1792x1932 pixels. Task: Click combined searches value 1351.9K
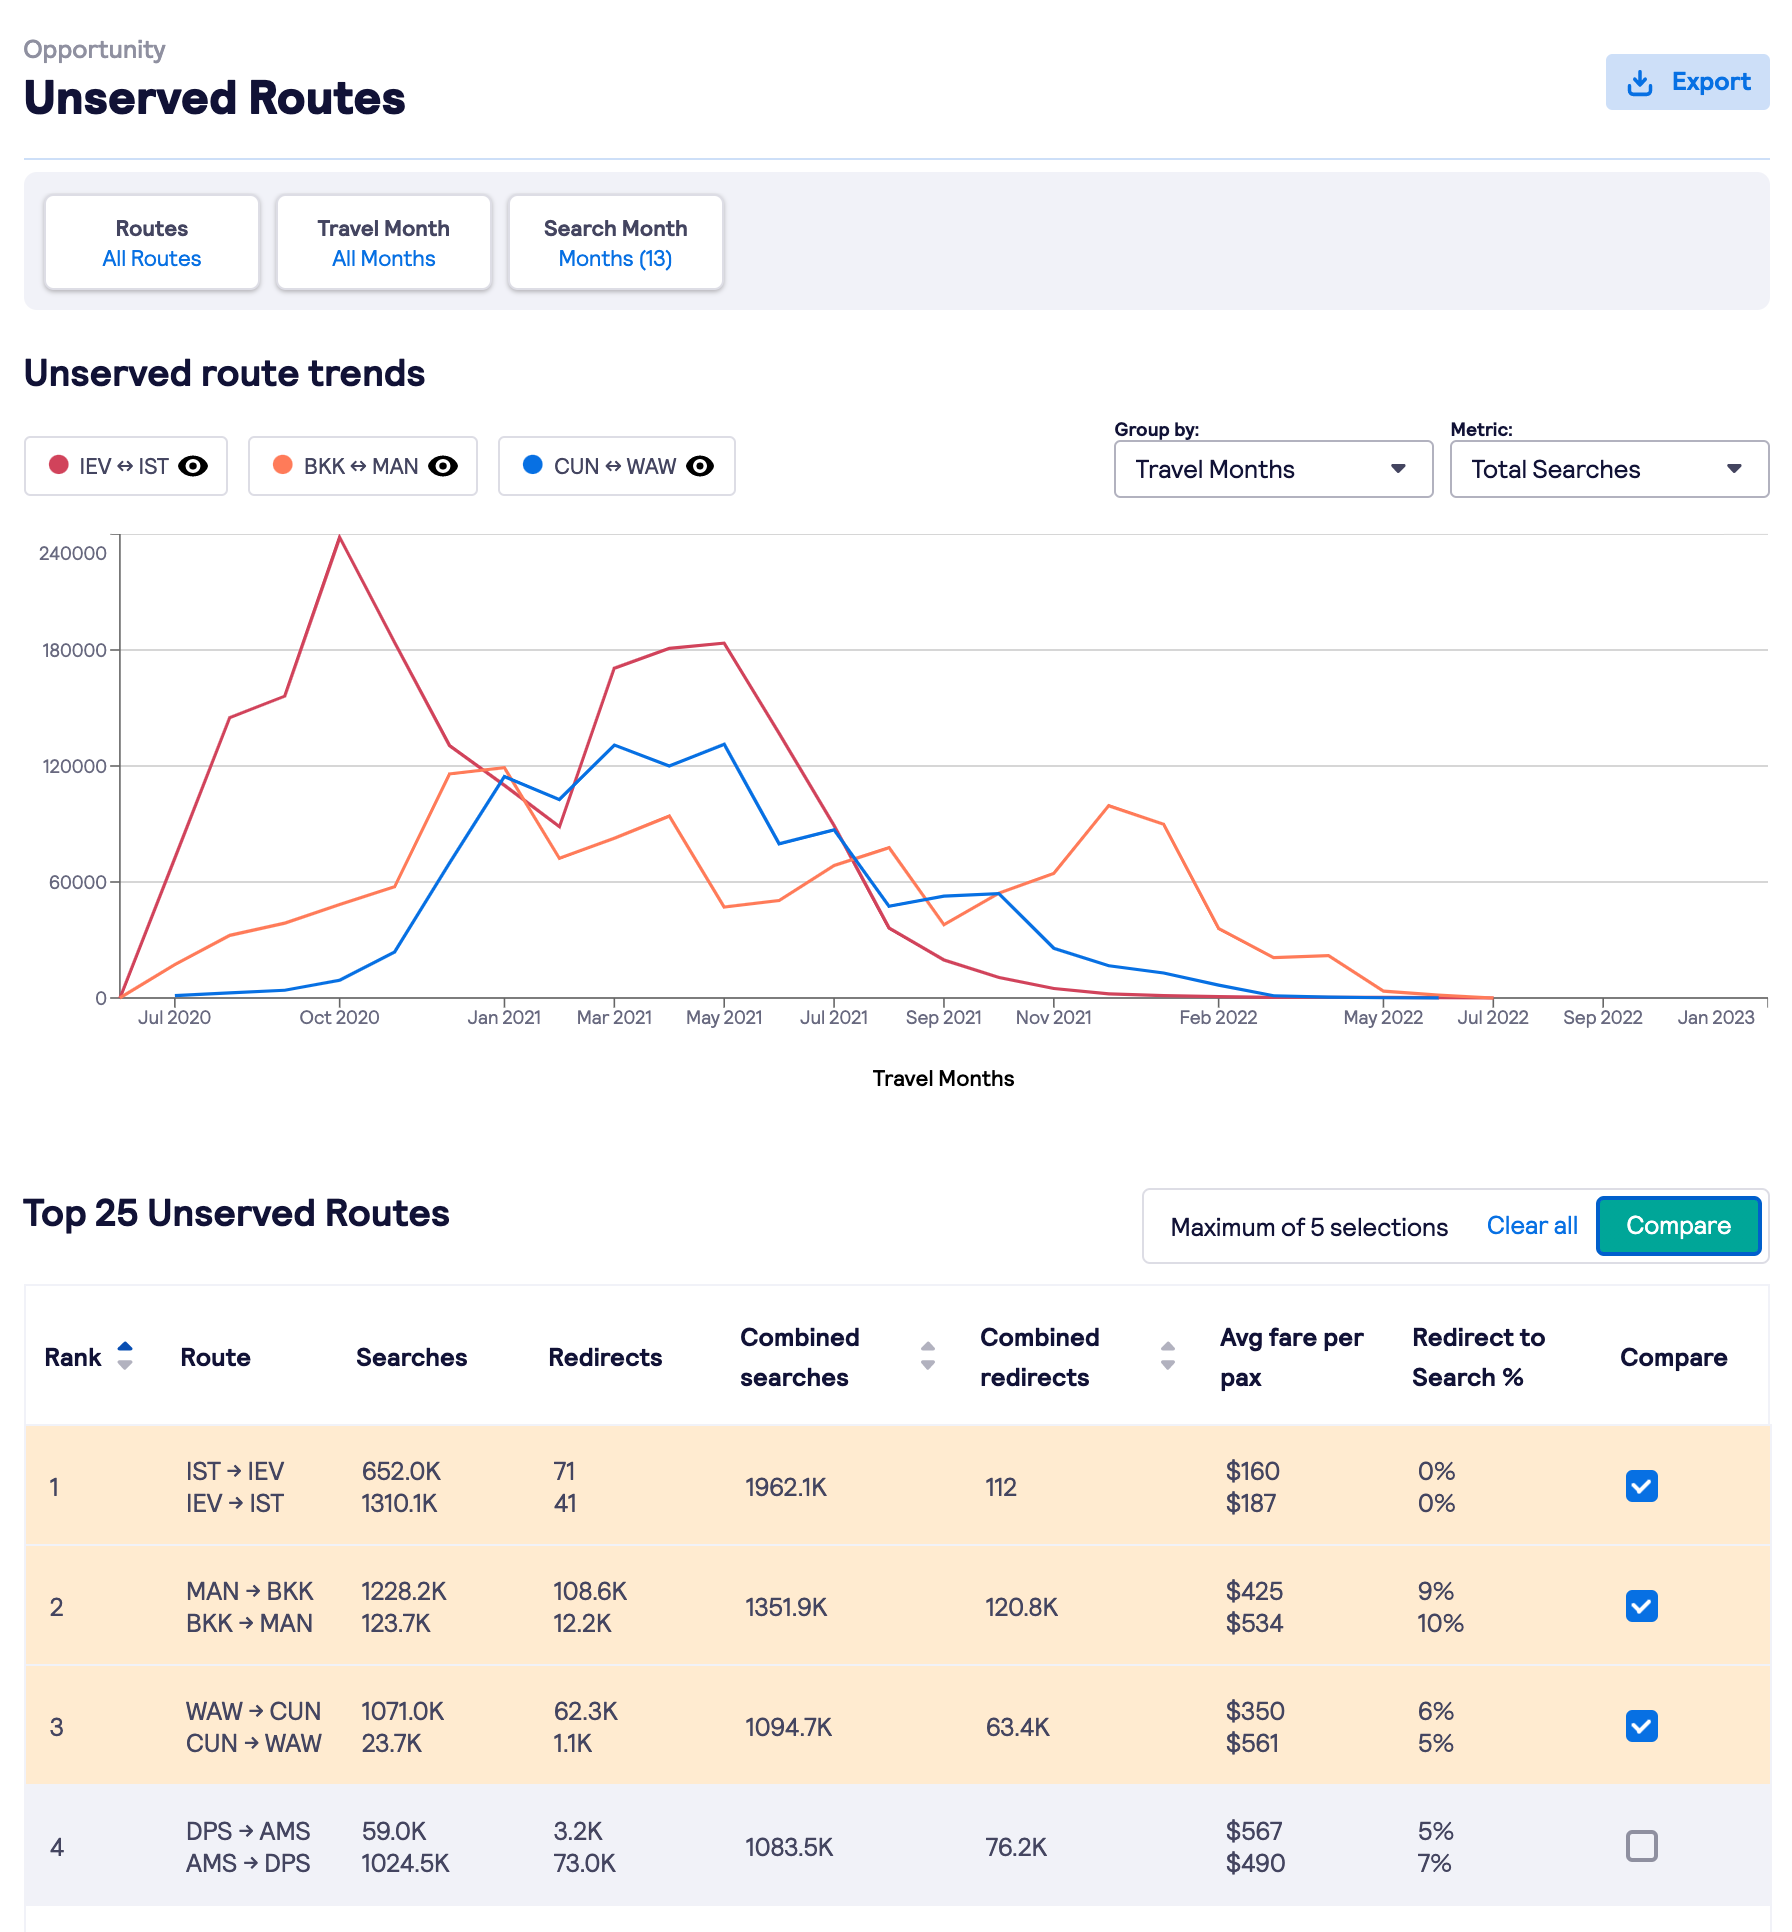(x=786, y=1607)
